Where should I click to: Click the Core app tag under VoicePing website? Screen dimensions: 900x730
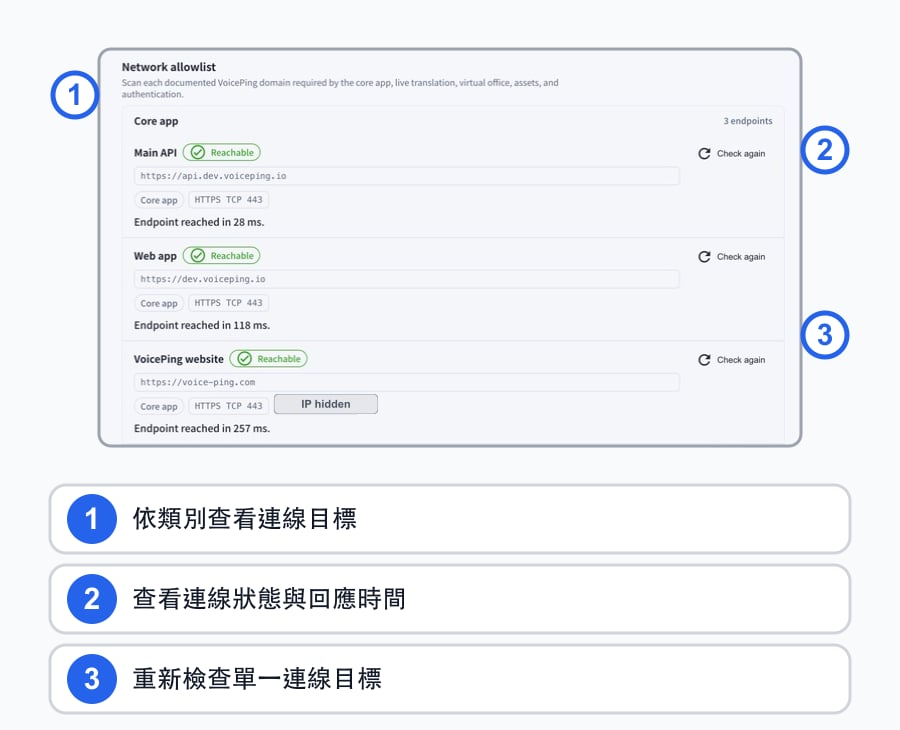(159, 406)
